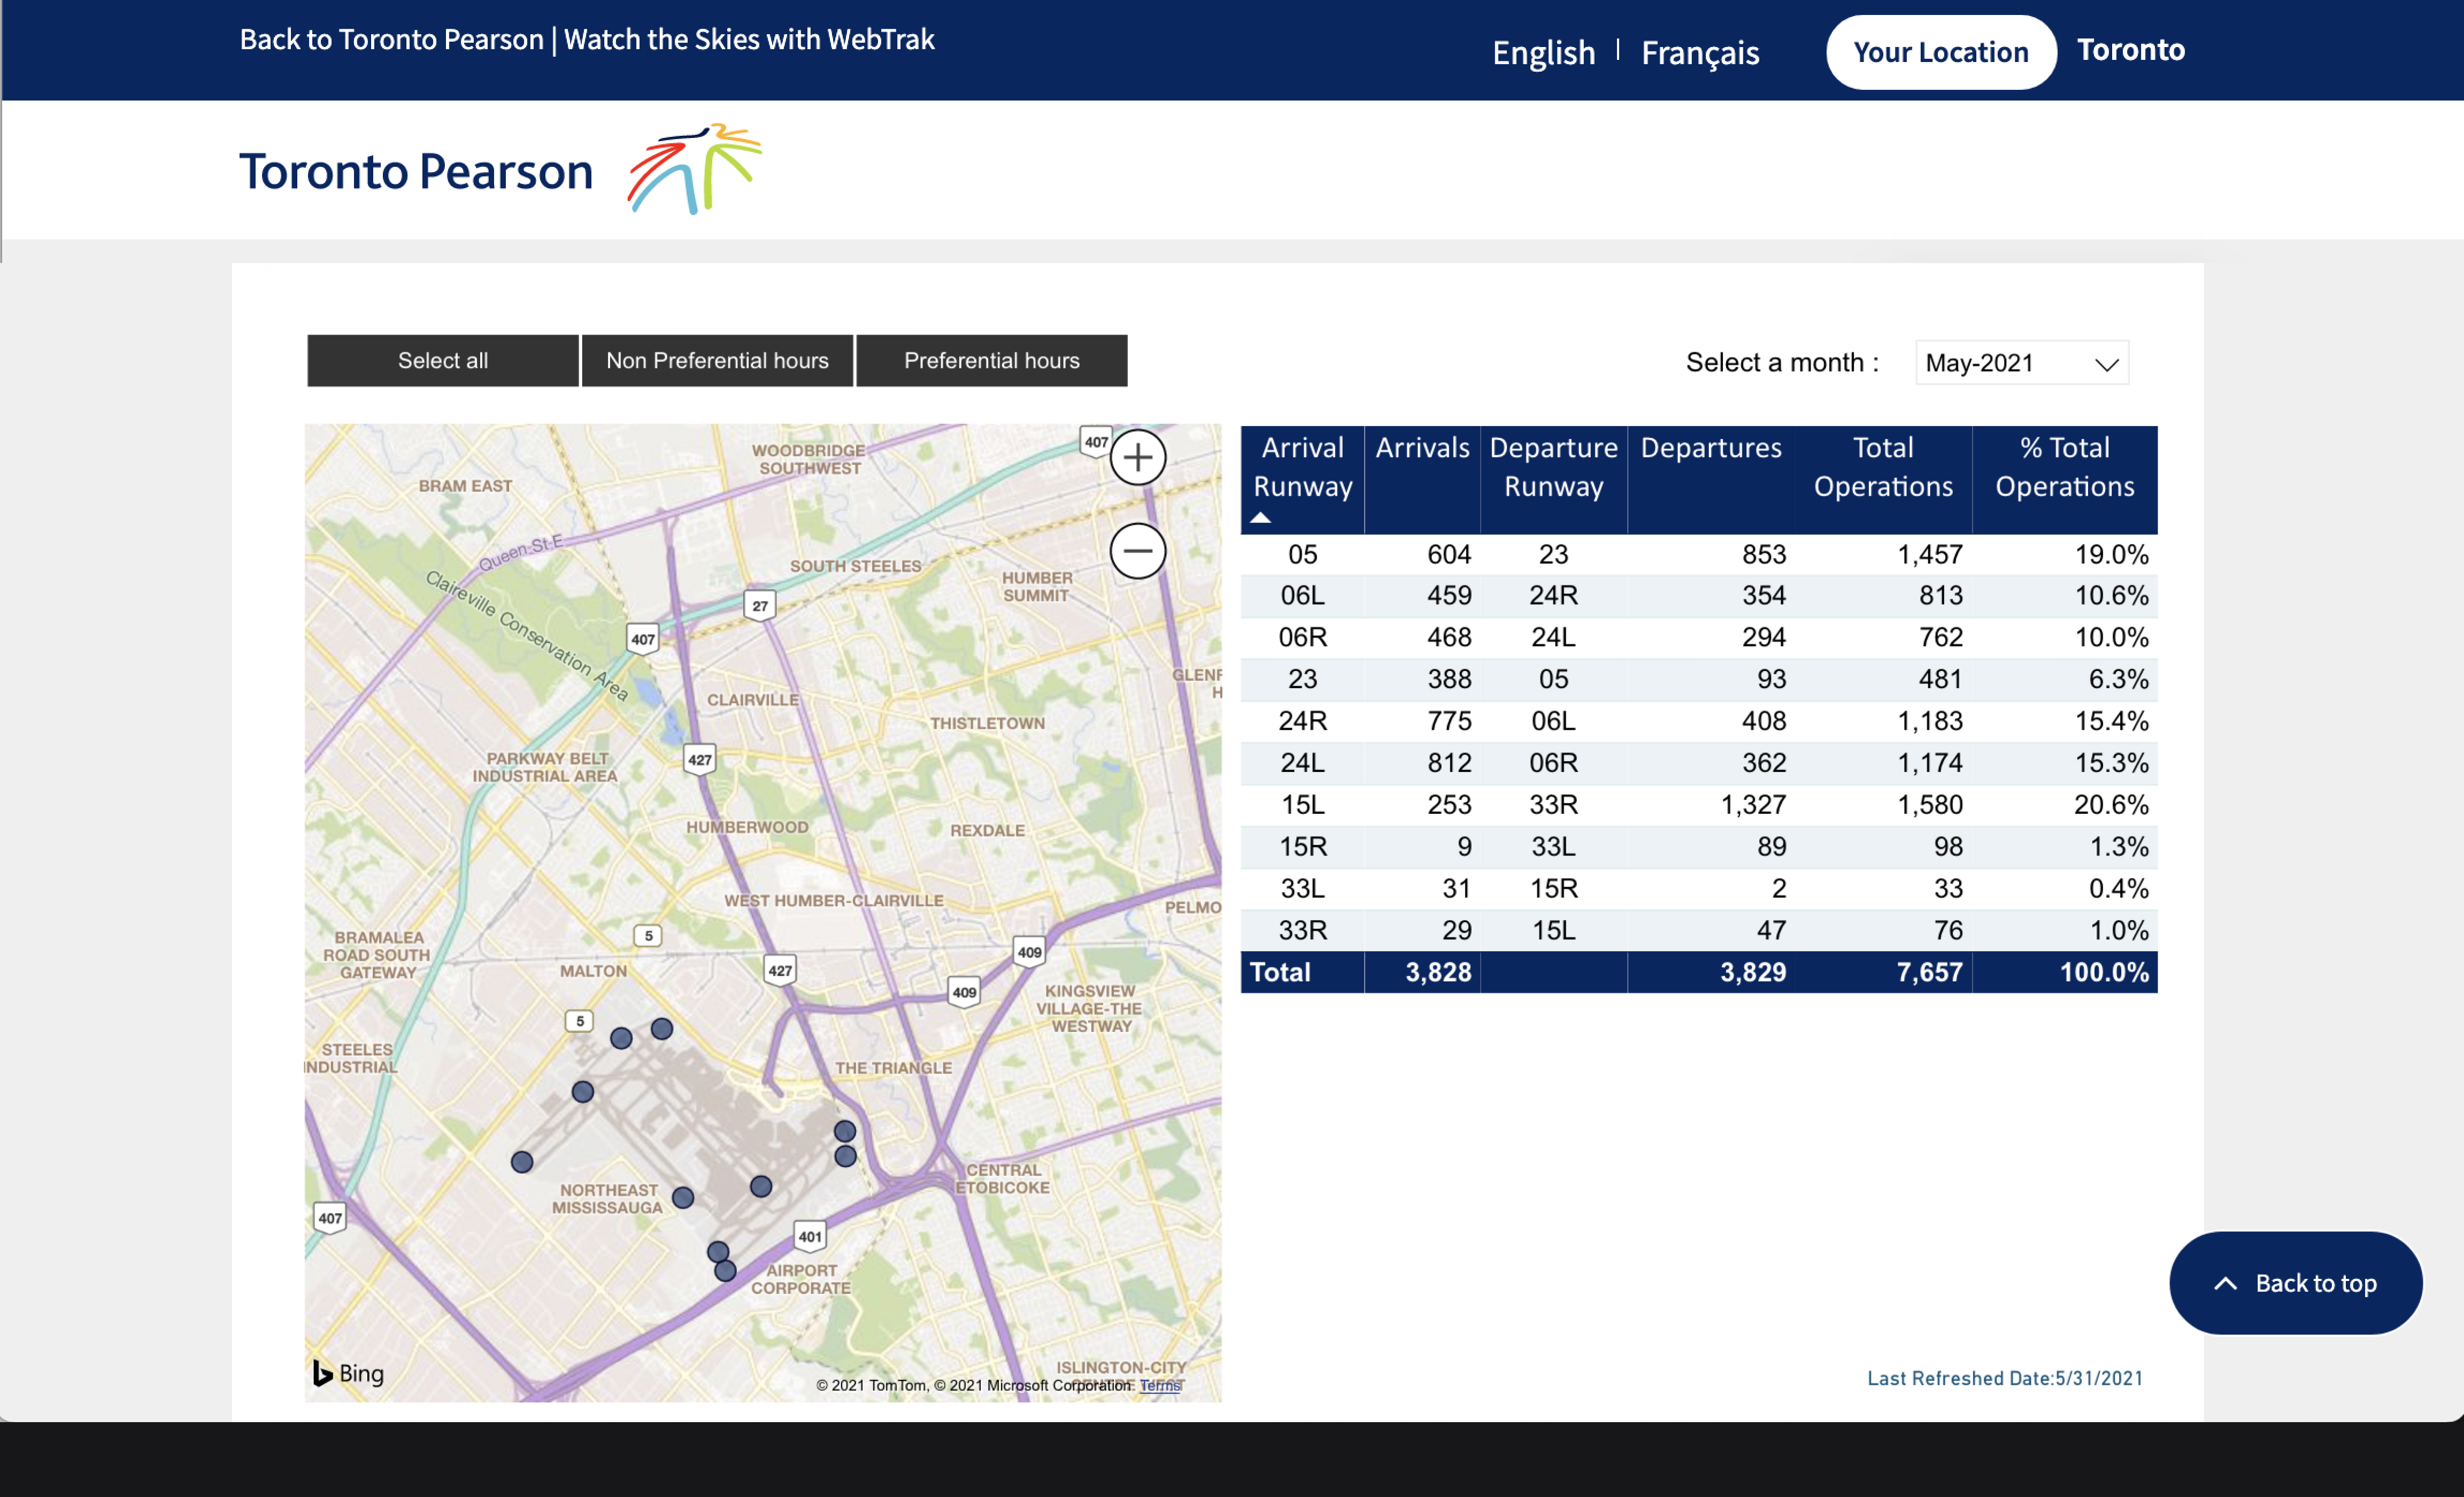Open the map Terms link
The height and width of the screenshot is (1497, 2464).
(1160, 1385)
